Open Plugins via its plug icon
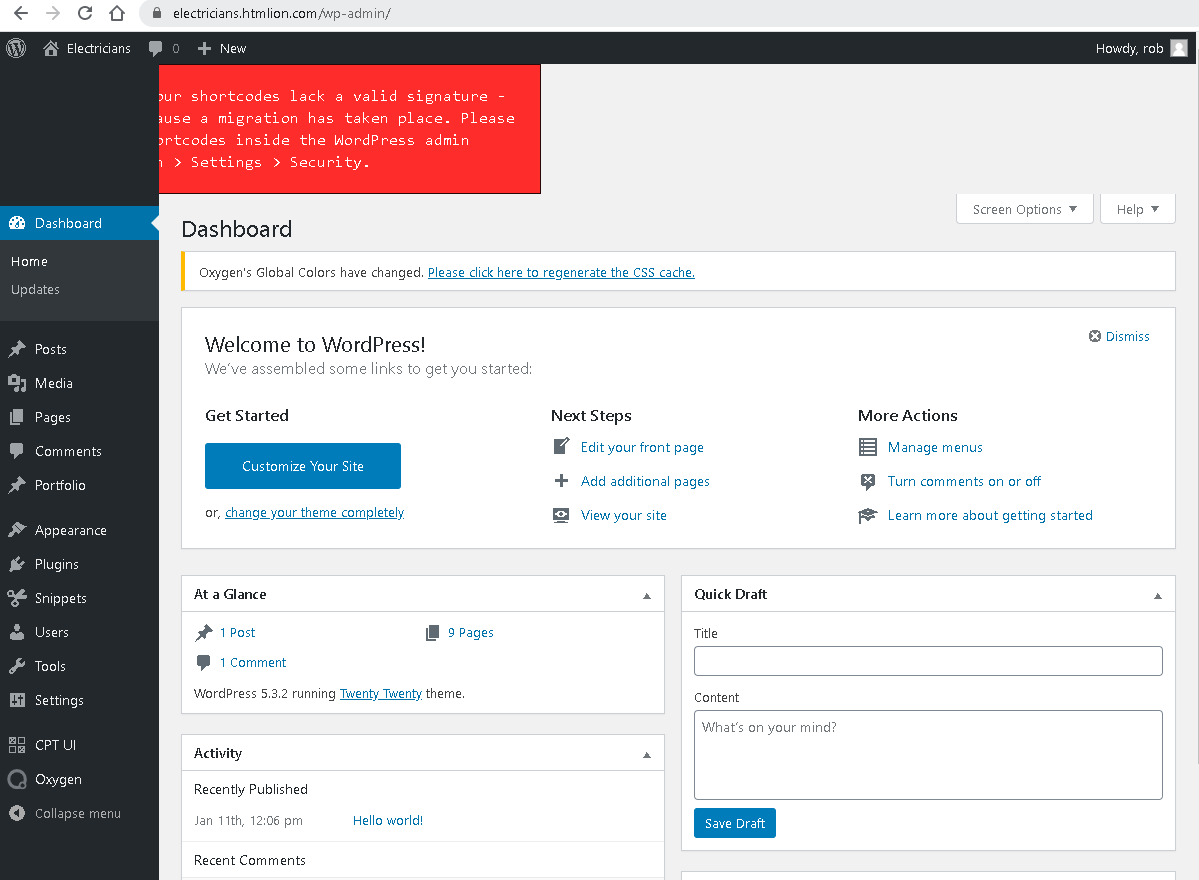Viewport: 1199px width, 880px height. pos(16,563)
